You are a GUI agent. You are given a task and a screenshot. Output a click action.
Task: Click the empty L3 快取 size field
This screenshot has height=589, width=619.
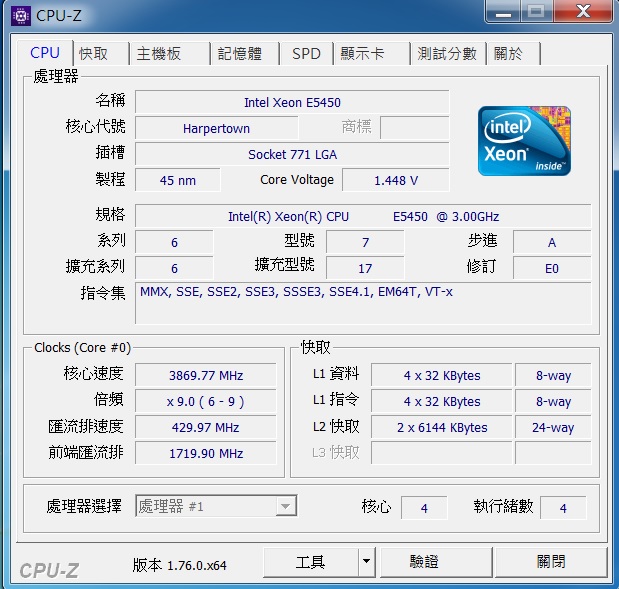[x=442, y=453]
